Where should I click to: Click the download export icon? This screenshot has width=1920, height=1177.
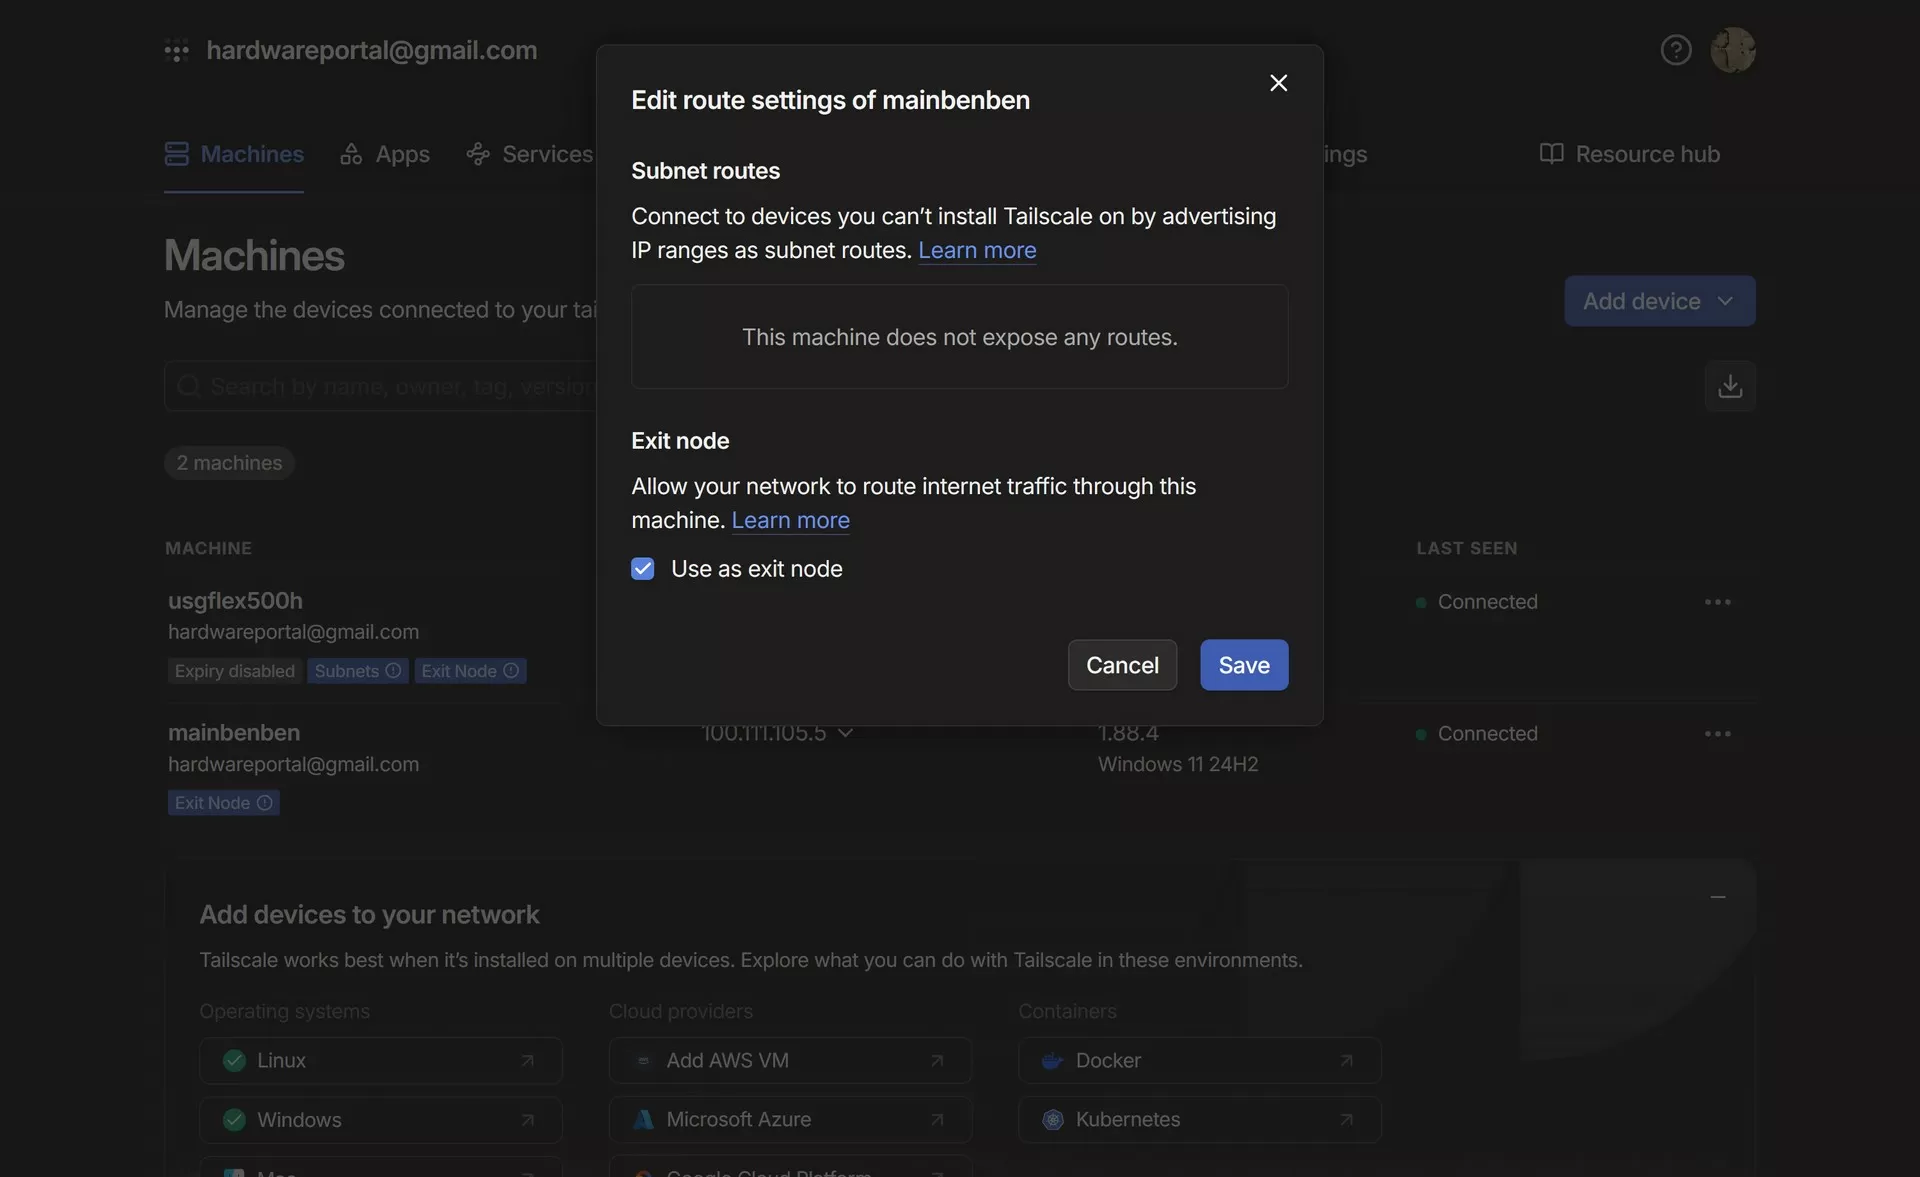coord(1730,386)
